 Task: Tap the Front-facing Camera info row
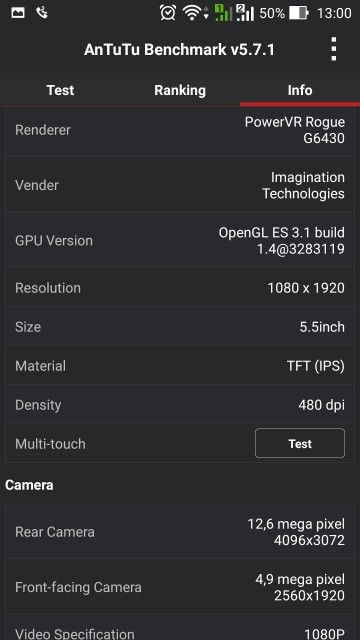[180, 587]
